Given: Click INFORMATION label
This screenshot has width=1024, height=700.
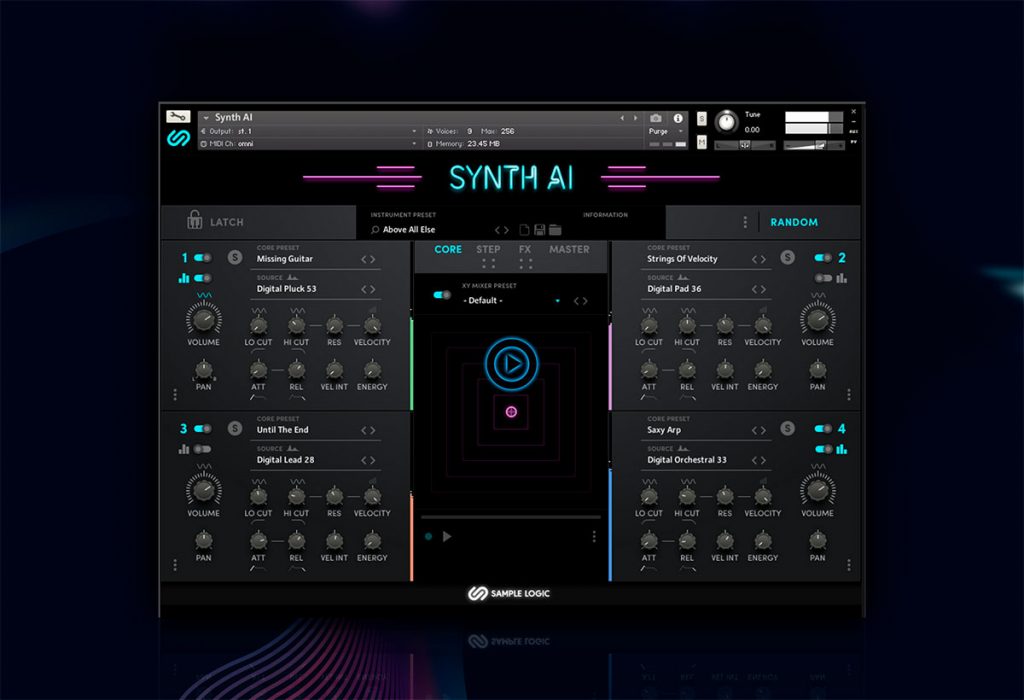Looking at the screenshot, I should coord(605,215).
